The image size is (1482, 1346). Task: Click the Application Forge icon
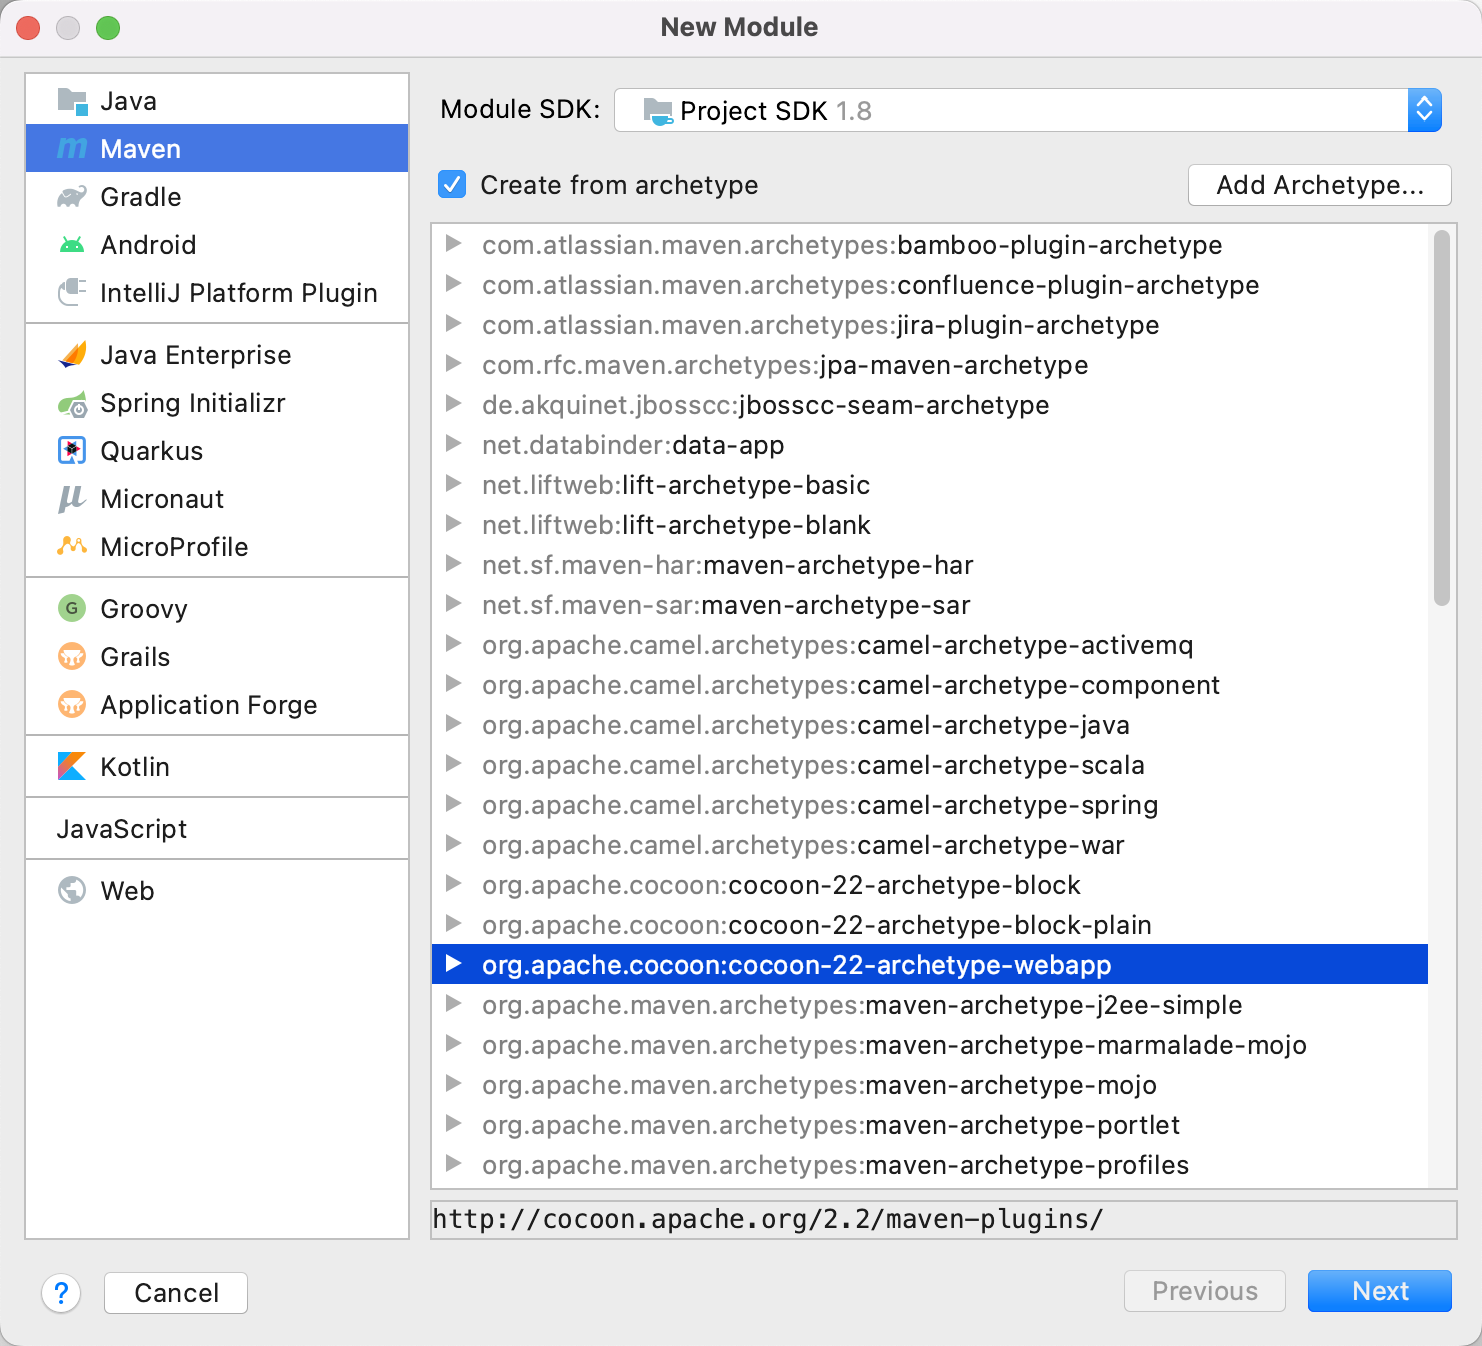[x=72, y=705]
